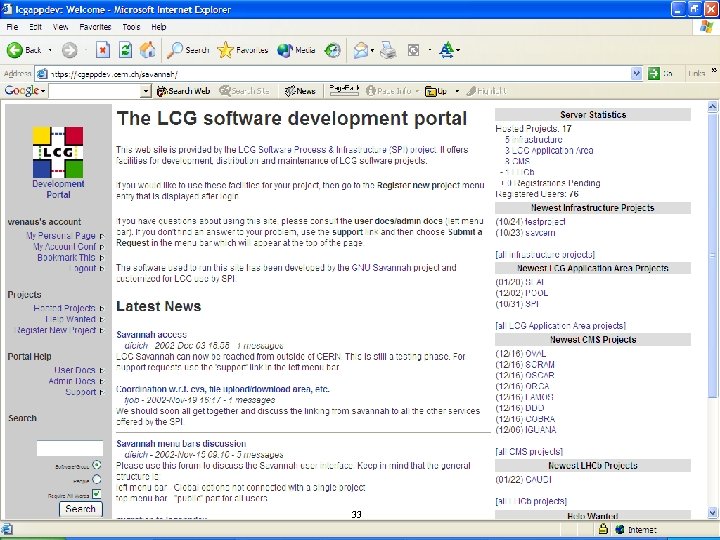Click the Go arrow button
Screen dimensions: 720x540
(x=653, y=73)
